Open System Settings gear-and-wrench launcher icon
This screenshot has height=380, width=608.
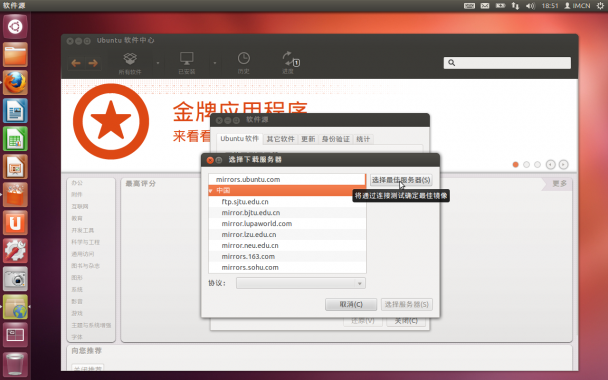[15, 251]
